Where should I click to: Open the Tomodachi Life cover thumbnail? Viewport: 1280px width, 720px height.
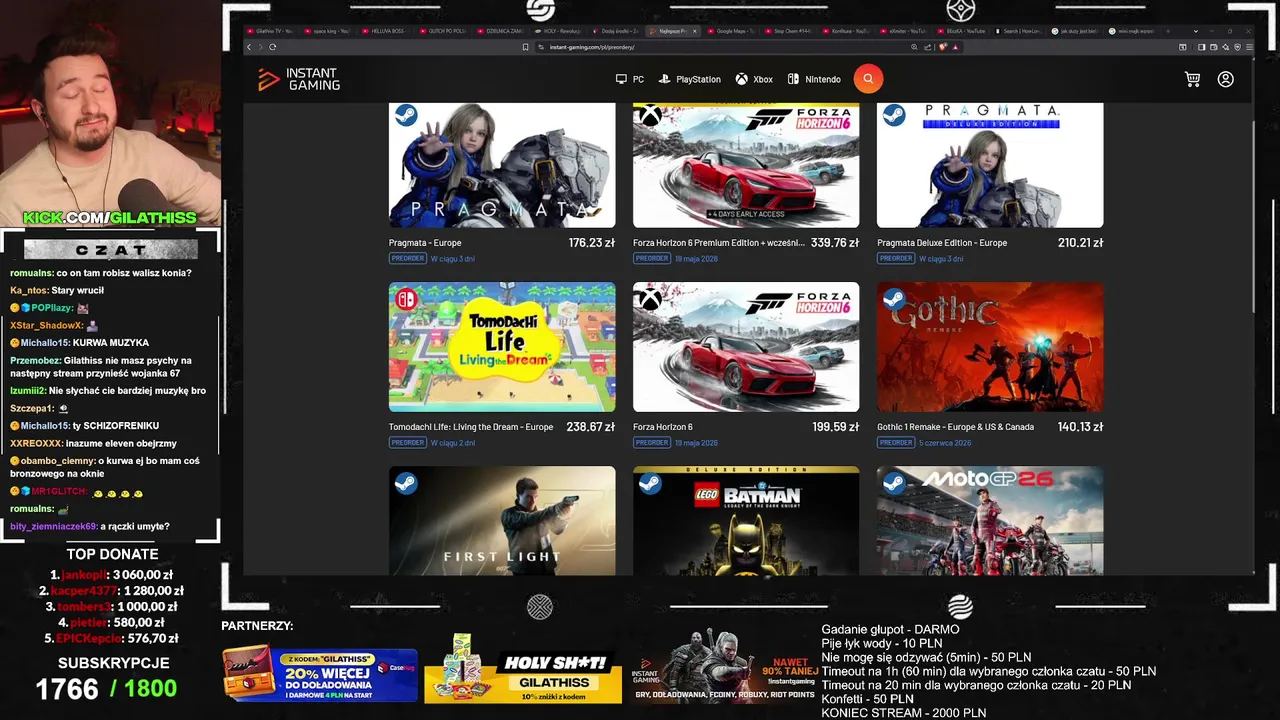[502, 347]
